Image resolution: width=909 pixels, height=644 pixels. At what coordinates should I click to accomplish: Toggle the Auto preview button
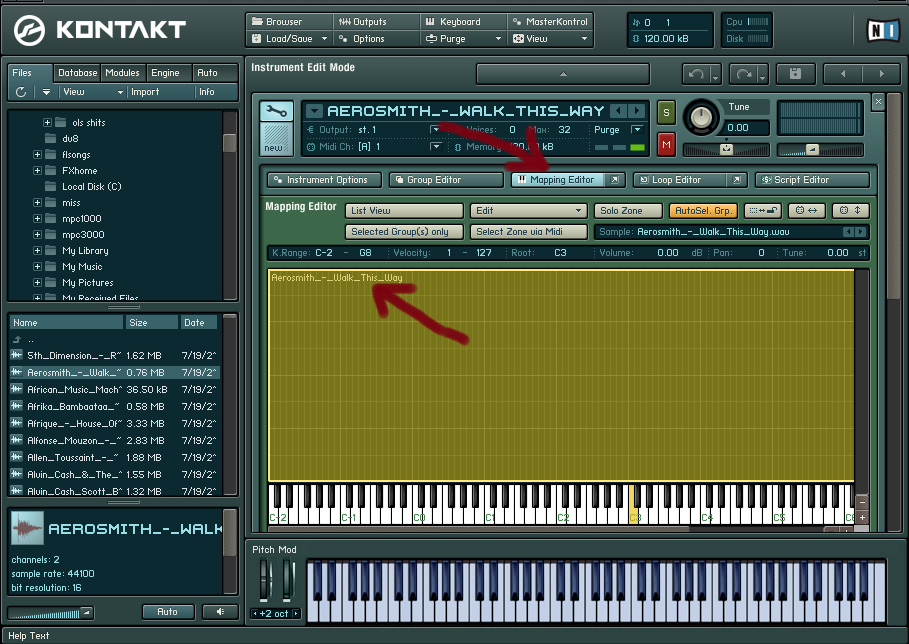coord(168,612)
